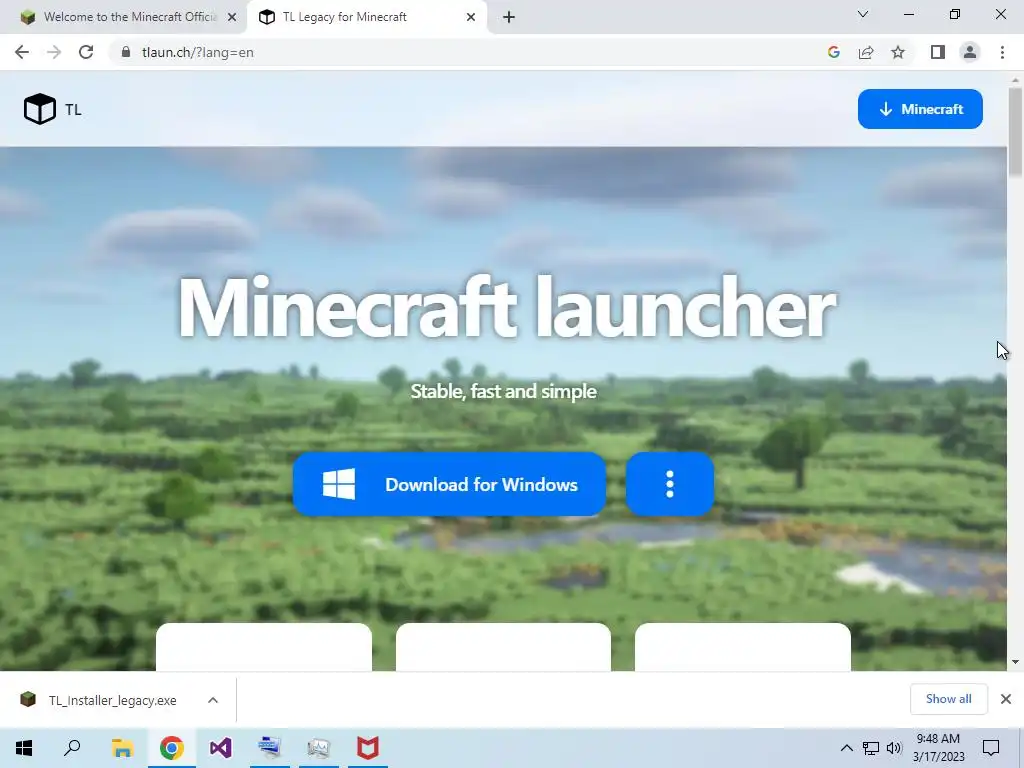1024x768 pixels.
Task: Open a new browser tab
Action: [509, 17]
